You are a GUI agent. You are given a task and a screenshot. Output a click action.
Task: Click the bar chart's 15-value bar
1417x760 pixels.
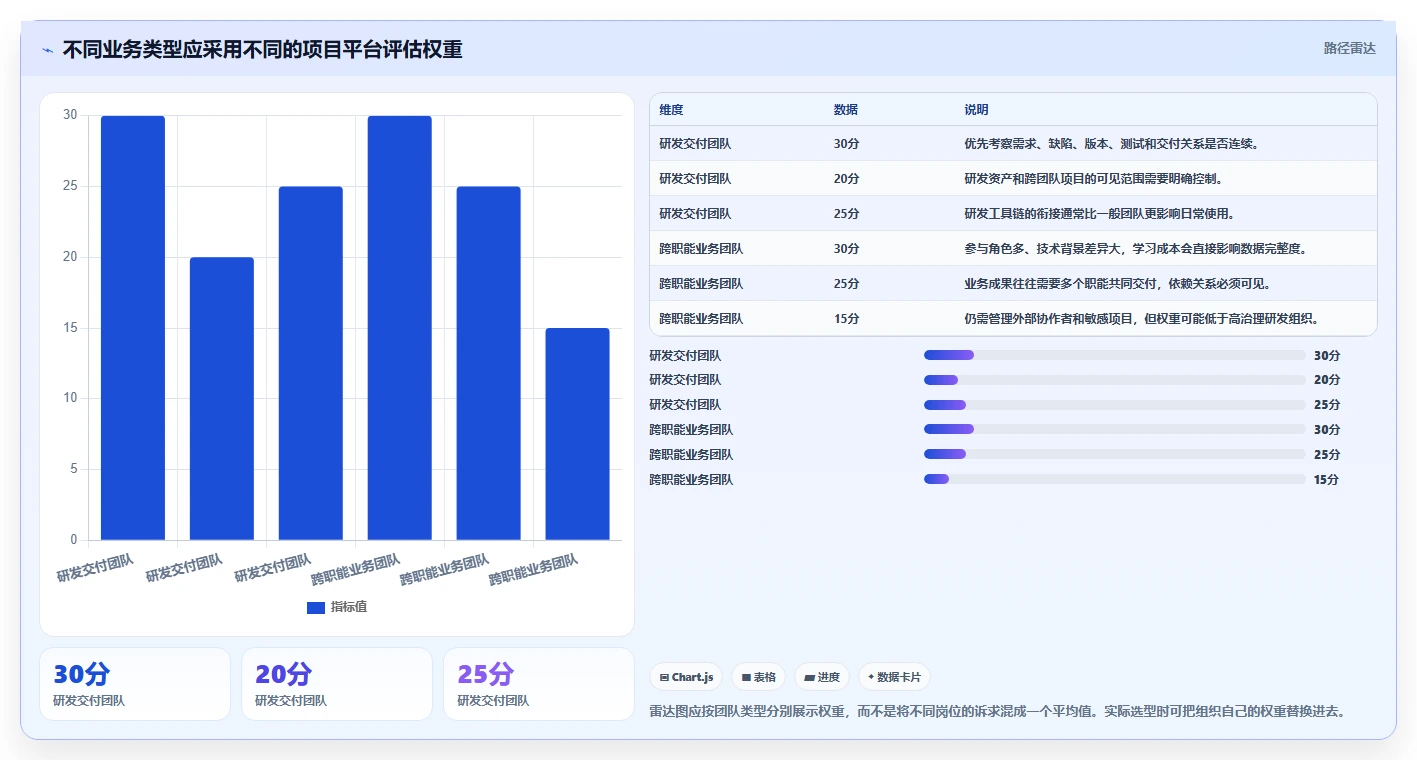(577, 434)
